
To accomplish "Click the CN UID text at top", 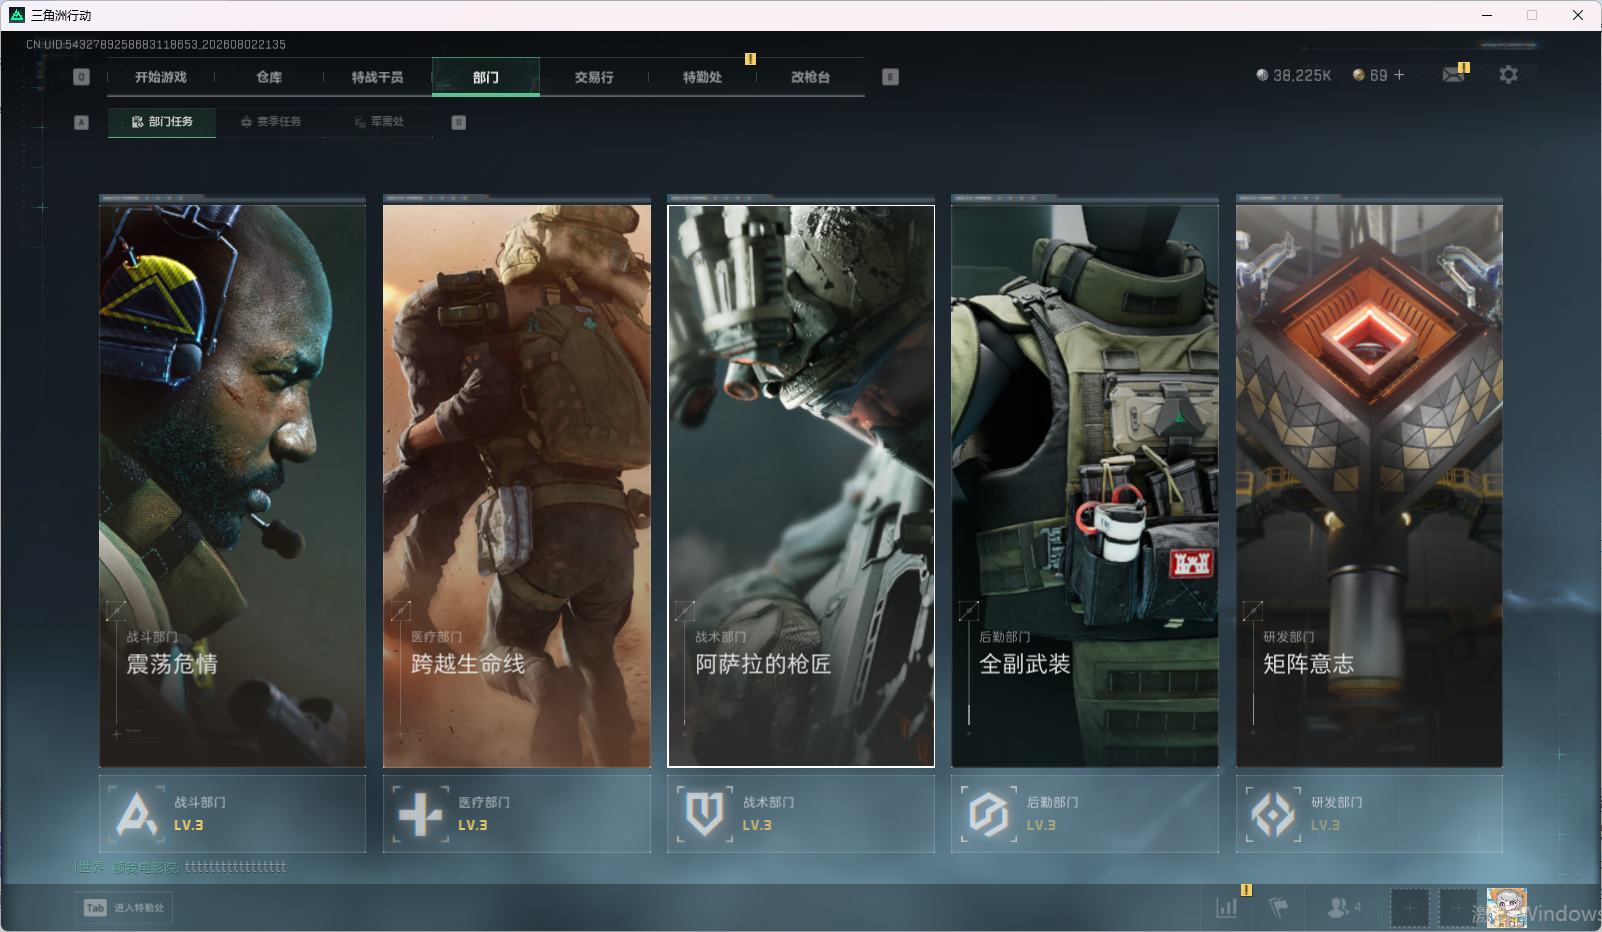I will click(156, 45).
